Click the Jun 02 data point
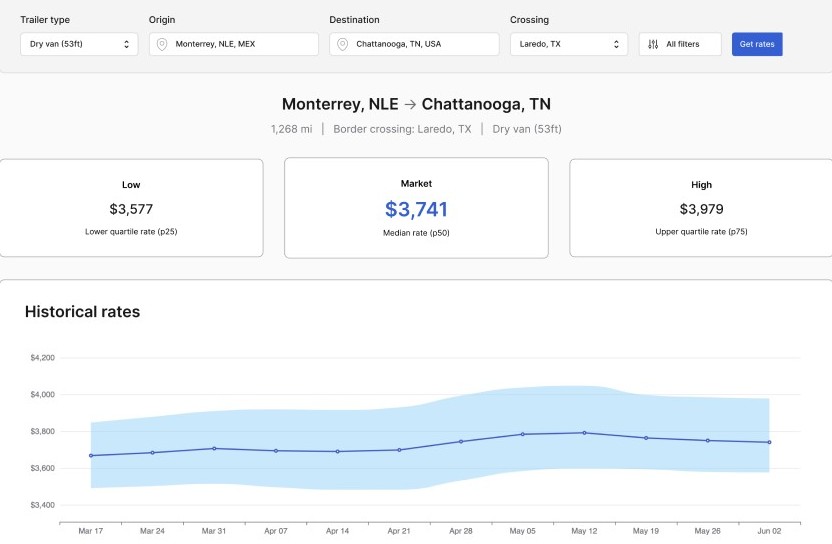The width and height of the screenshot is (832, 544). coord(769,442)
